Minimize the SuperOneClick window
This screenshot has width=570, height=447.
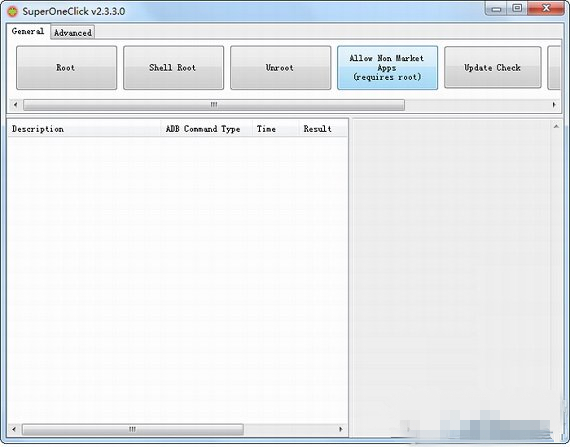click(496, 9)
